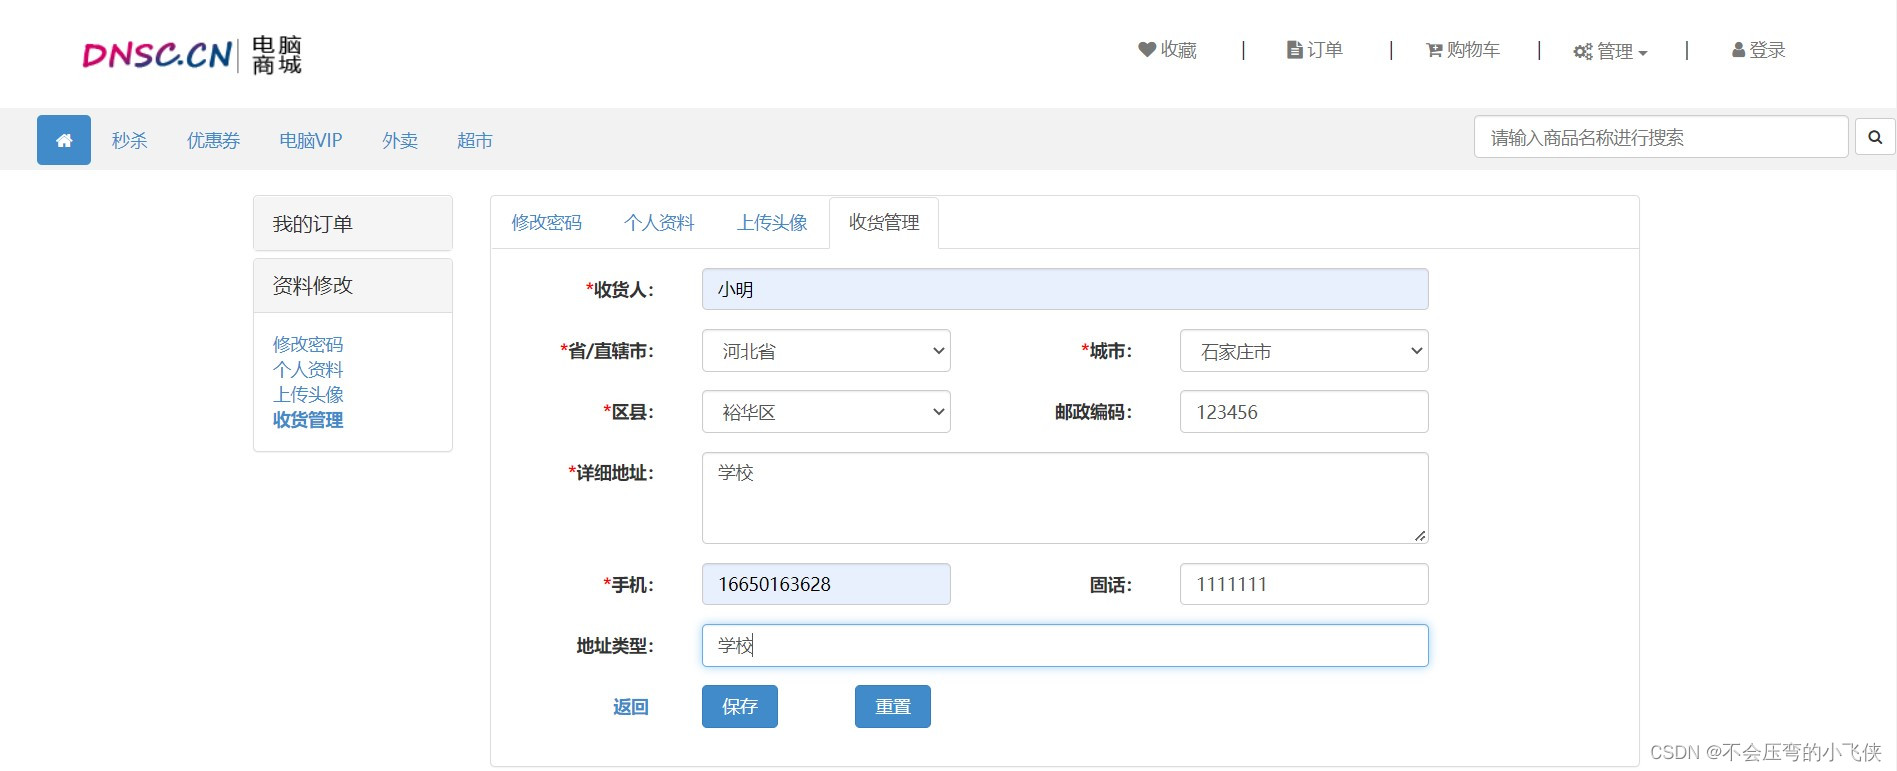This screenshot has width=1897, height=771.
Task: Focus the product search input field
Action: [1661, 137]
